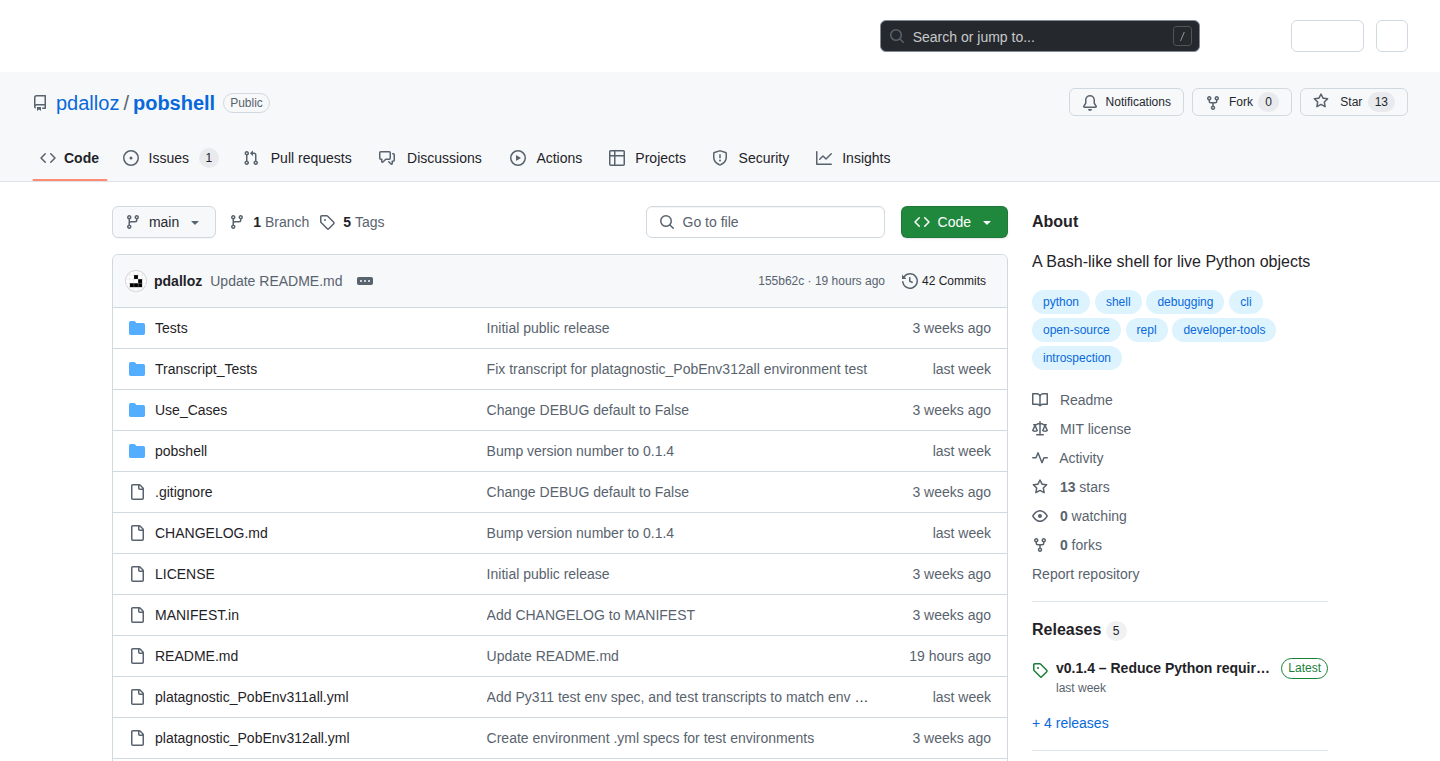Open the v0.1.4 release title

[x=1163, y=668]
